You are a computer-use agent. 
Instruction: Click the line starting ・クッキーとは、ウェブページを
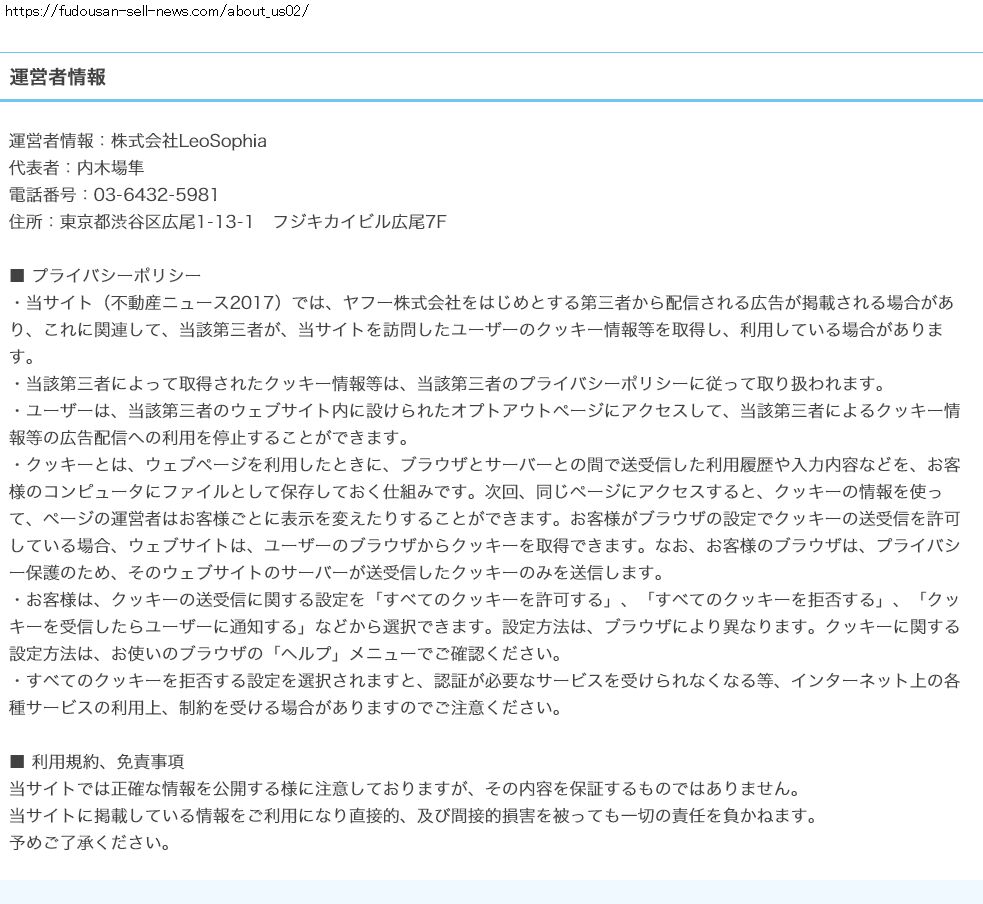485,465
